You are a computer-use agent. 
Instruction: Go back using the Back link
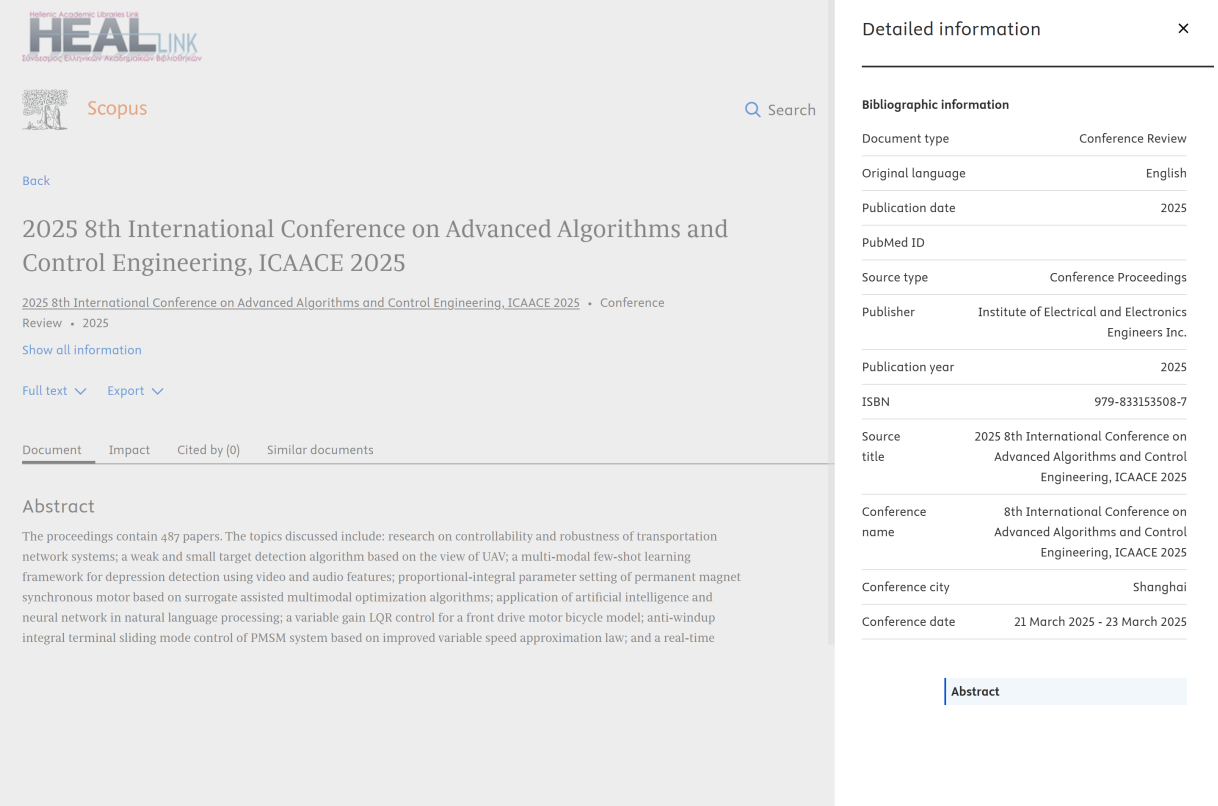[36, 181]
